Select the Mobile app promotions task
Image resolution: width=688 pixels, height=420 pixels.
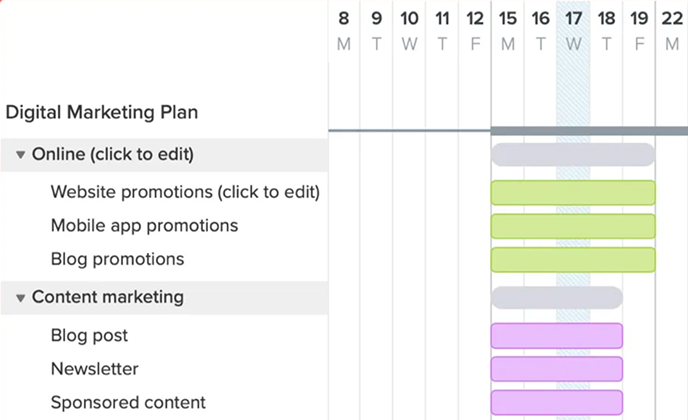(144, 225)
